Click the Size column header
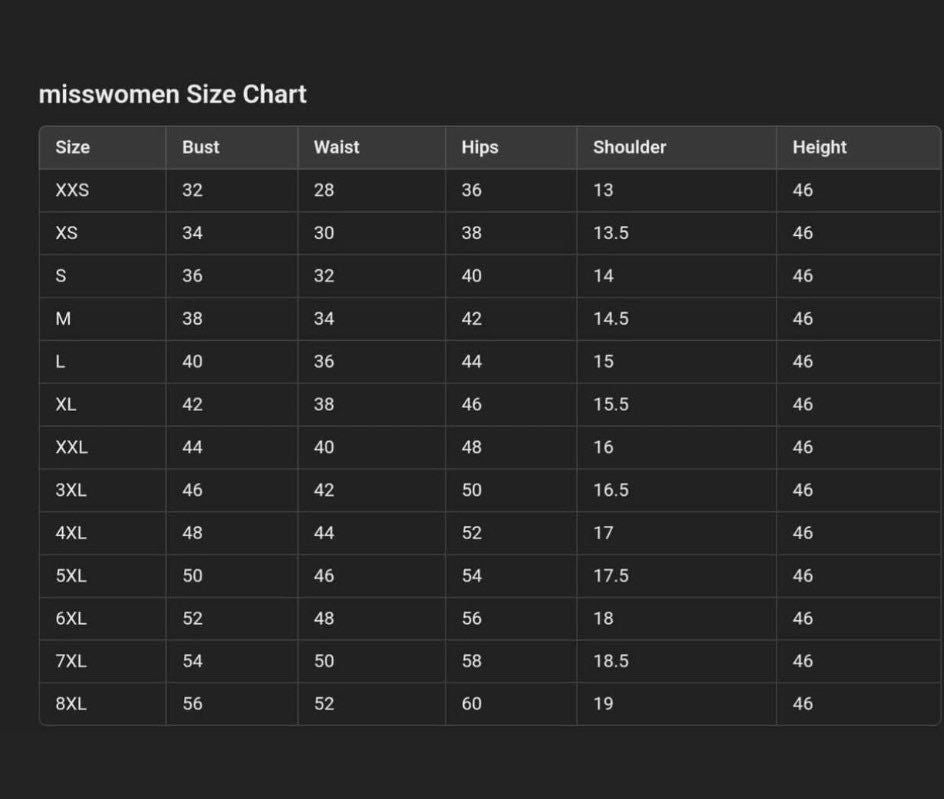The height and width of the screenshot is (799, 944). [72, 147]
